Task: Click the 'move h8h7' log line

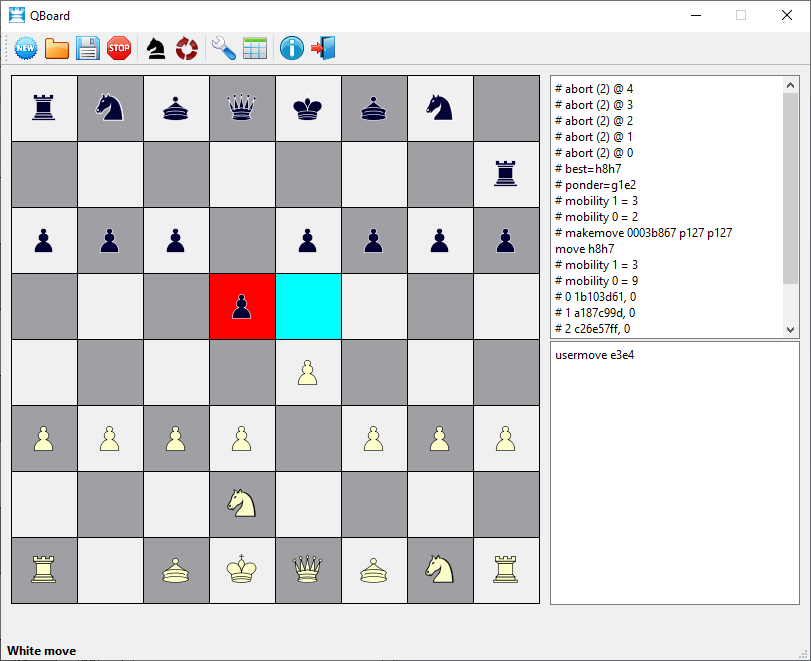Action: tap(584, 249)
